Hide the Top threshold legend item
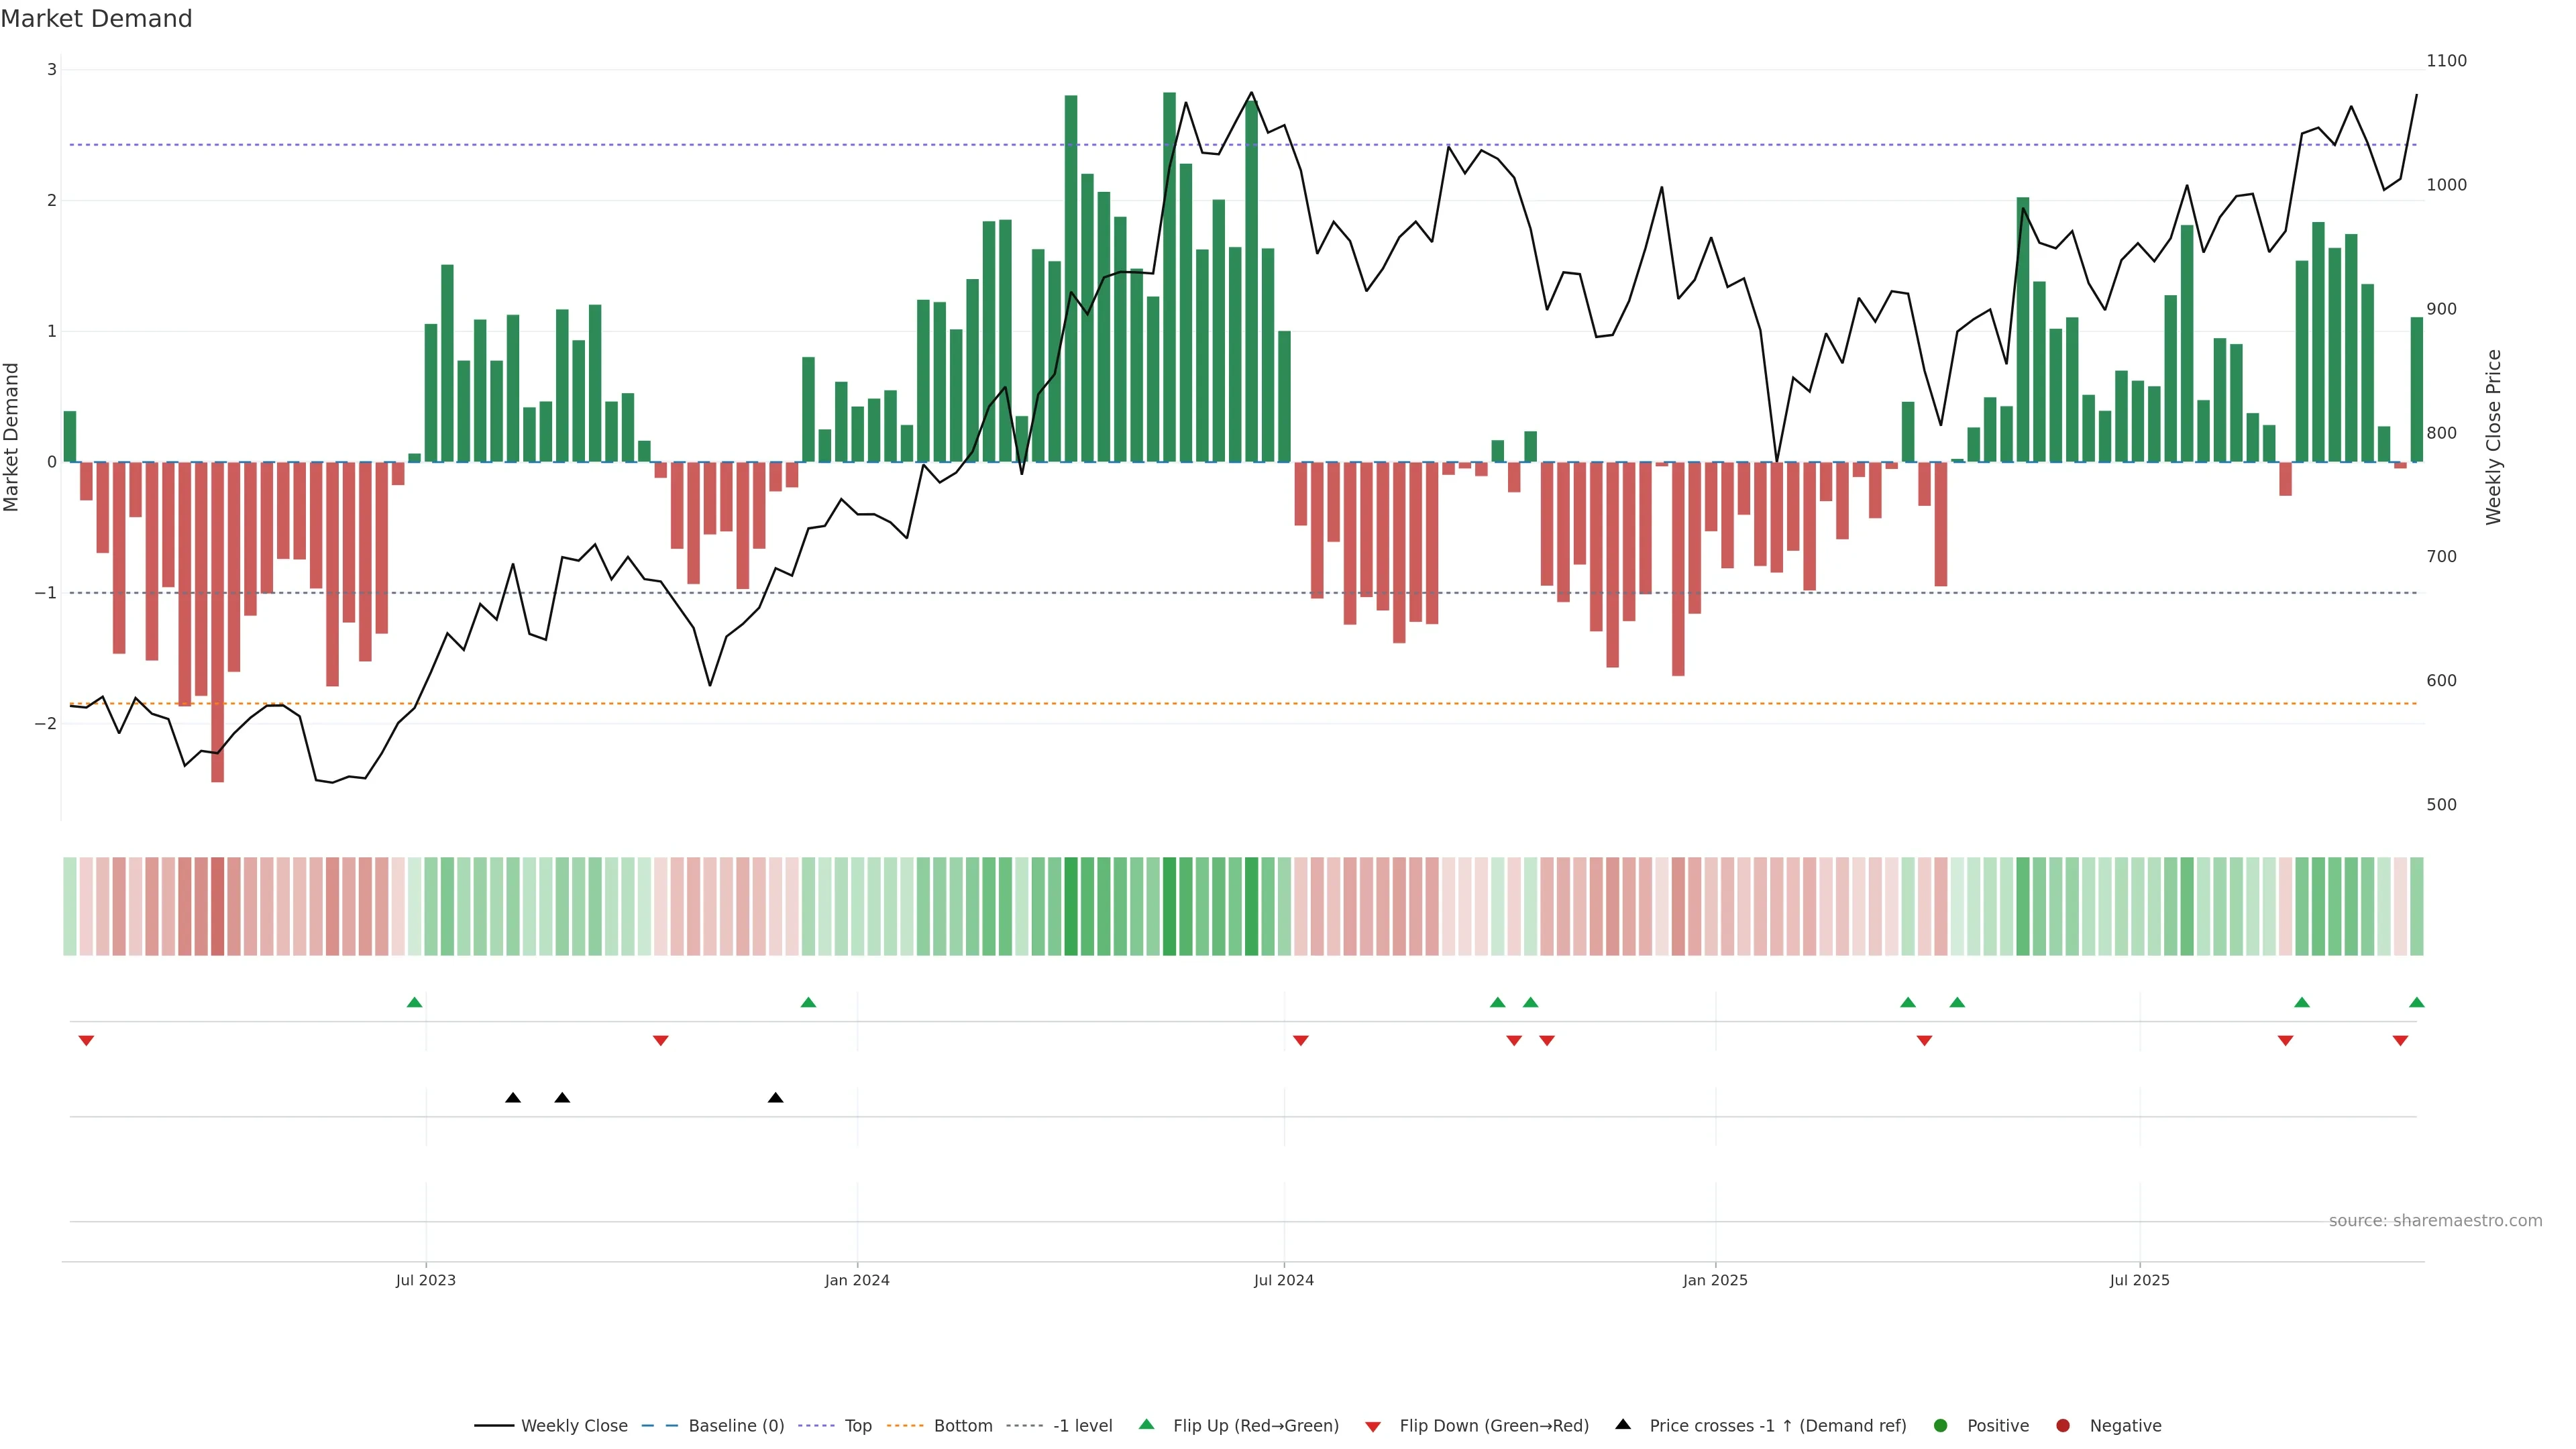This screenshot has width=2576, height=1449. coord(857,1426)
